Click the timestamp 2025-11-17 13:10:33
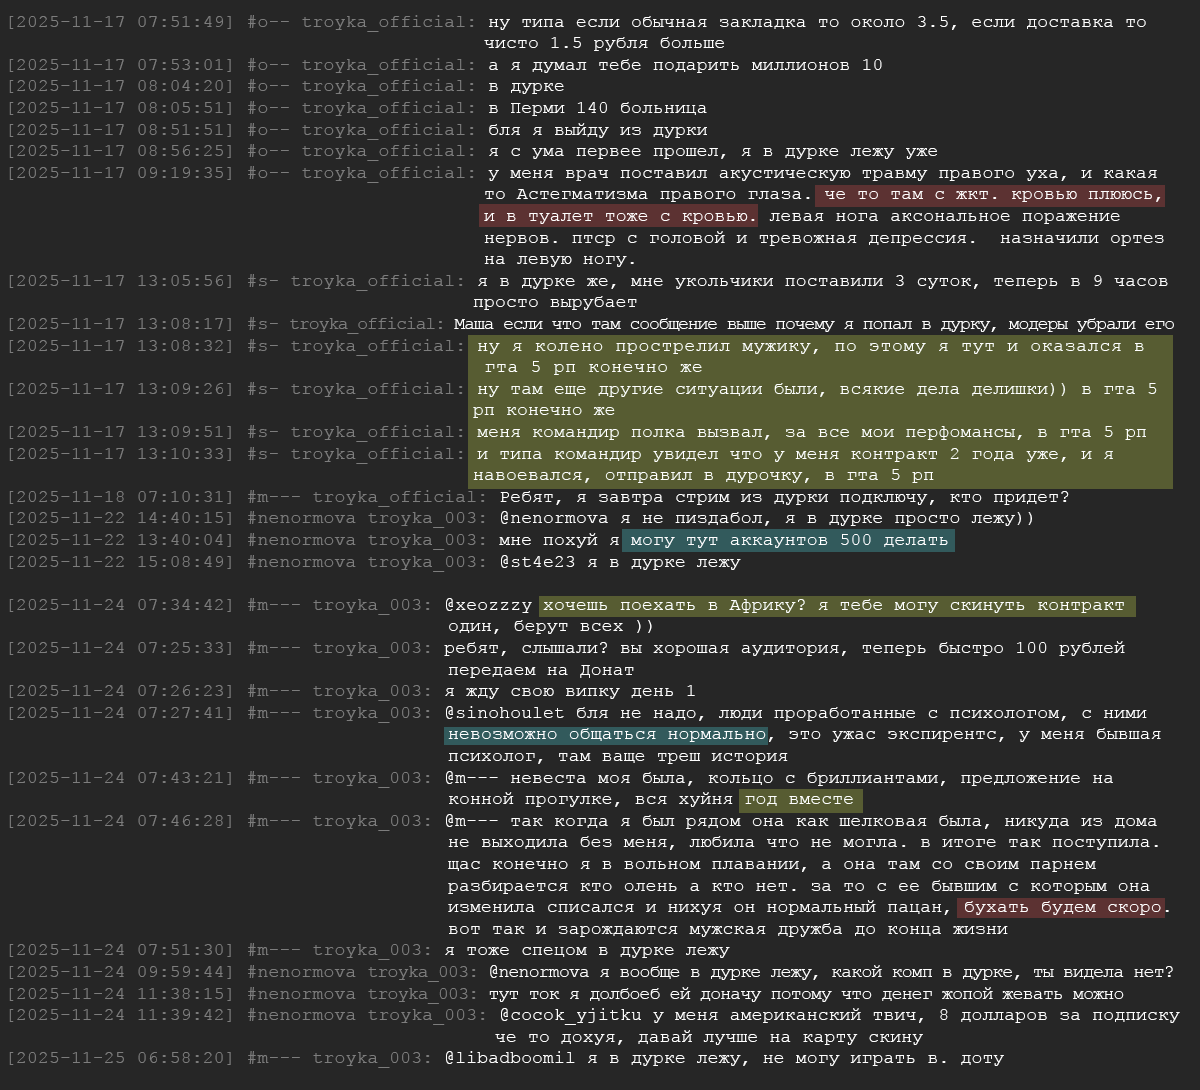 click(122, 454)
